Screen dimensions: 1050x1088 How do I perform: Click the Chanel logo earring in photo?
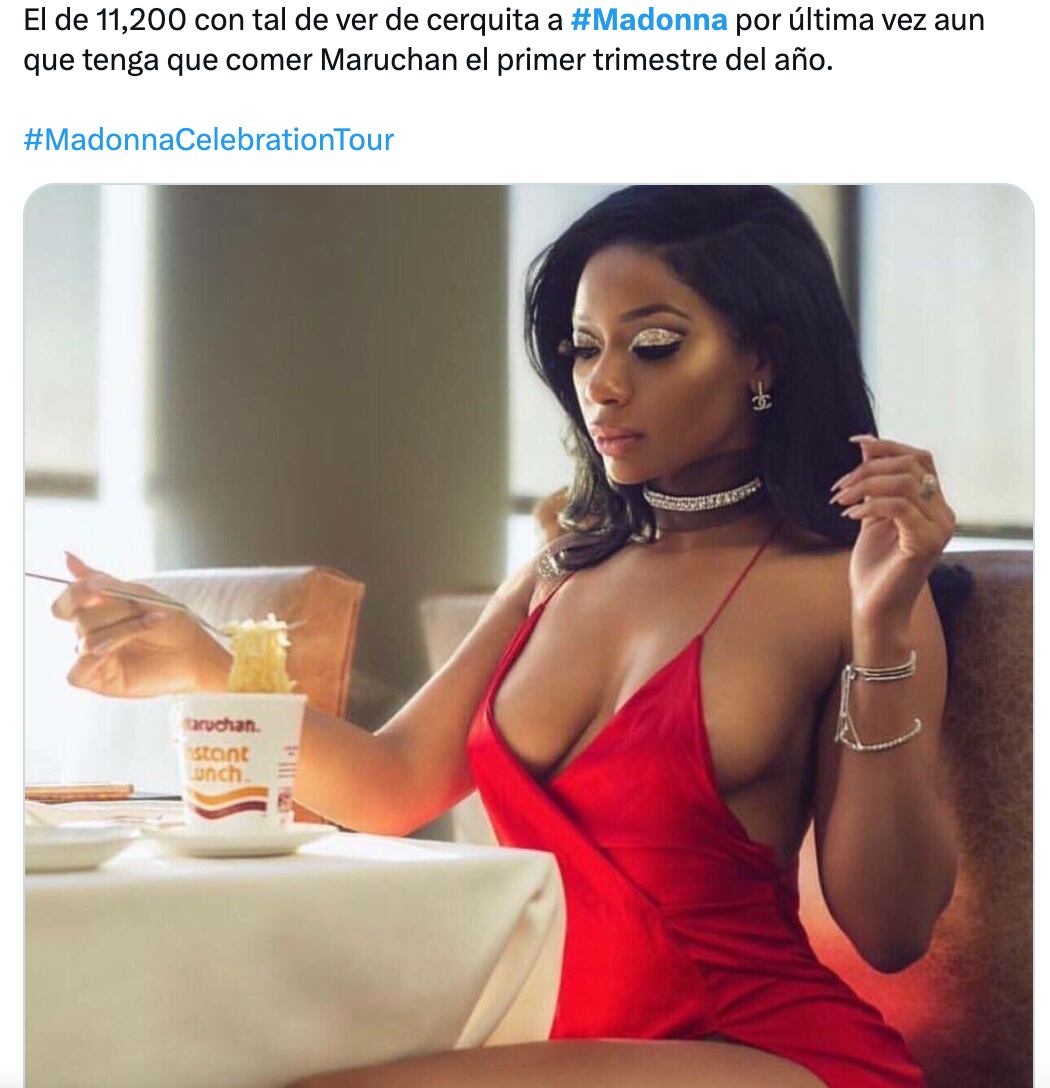[761, 396]
